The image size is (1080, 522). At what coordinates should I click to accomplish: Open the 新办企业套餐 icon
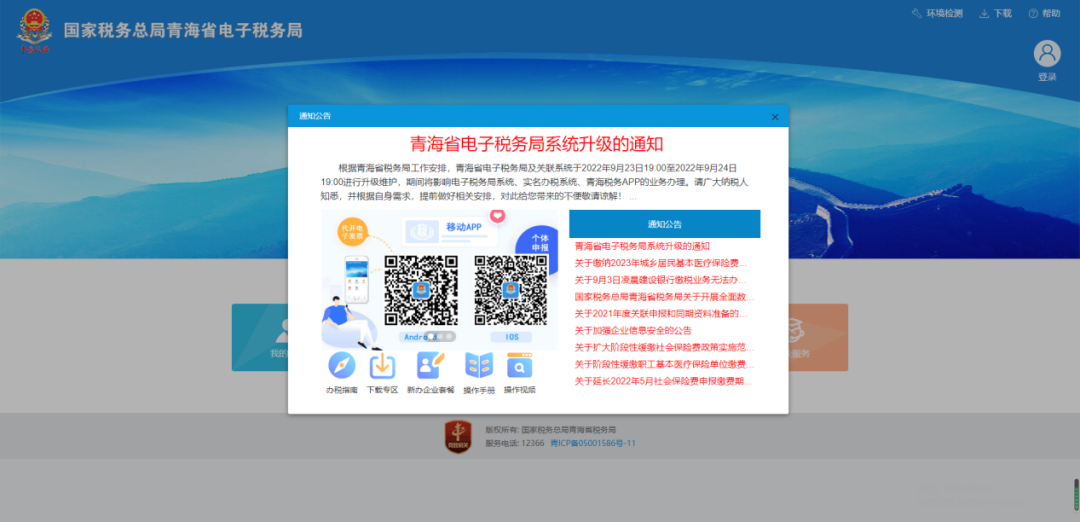click(x=430, y=365)
